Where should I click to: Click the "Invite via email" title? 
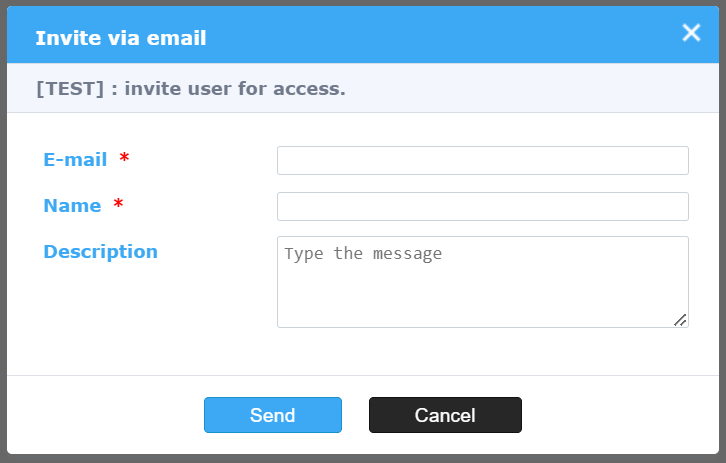[121, 38]
